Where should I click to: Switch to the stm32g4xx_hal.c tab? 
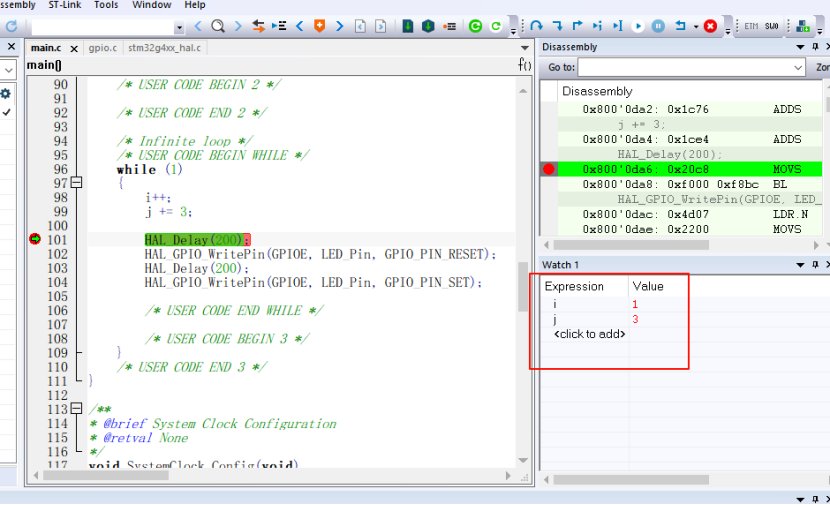165,48
